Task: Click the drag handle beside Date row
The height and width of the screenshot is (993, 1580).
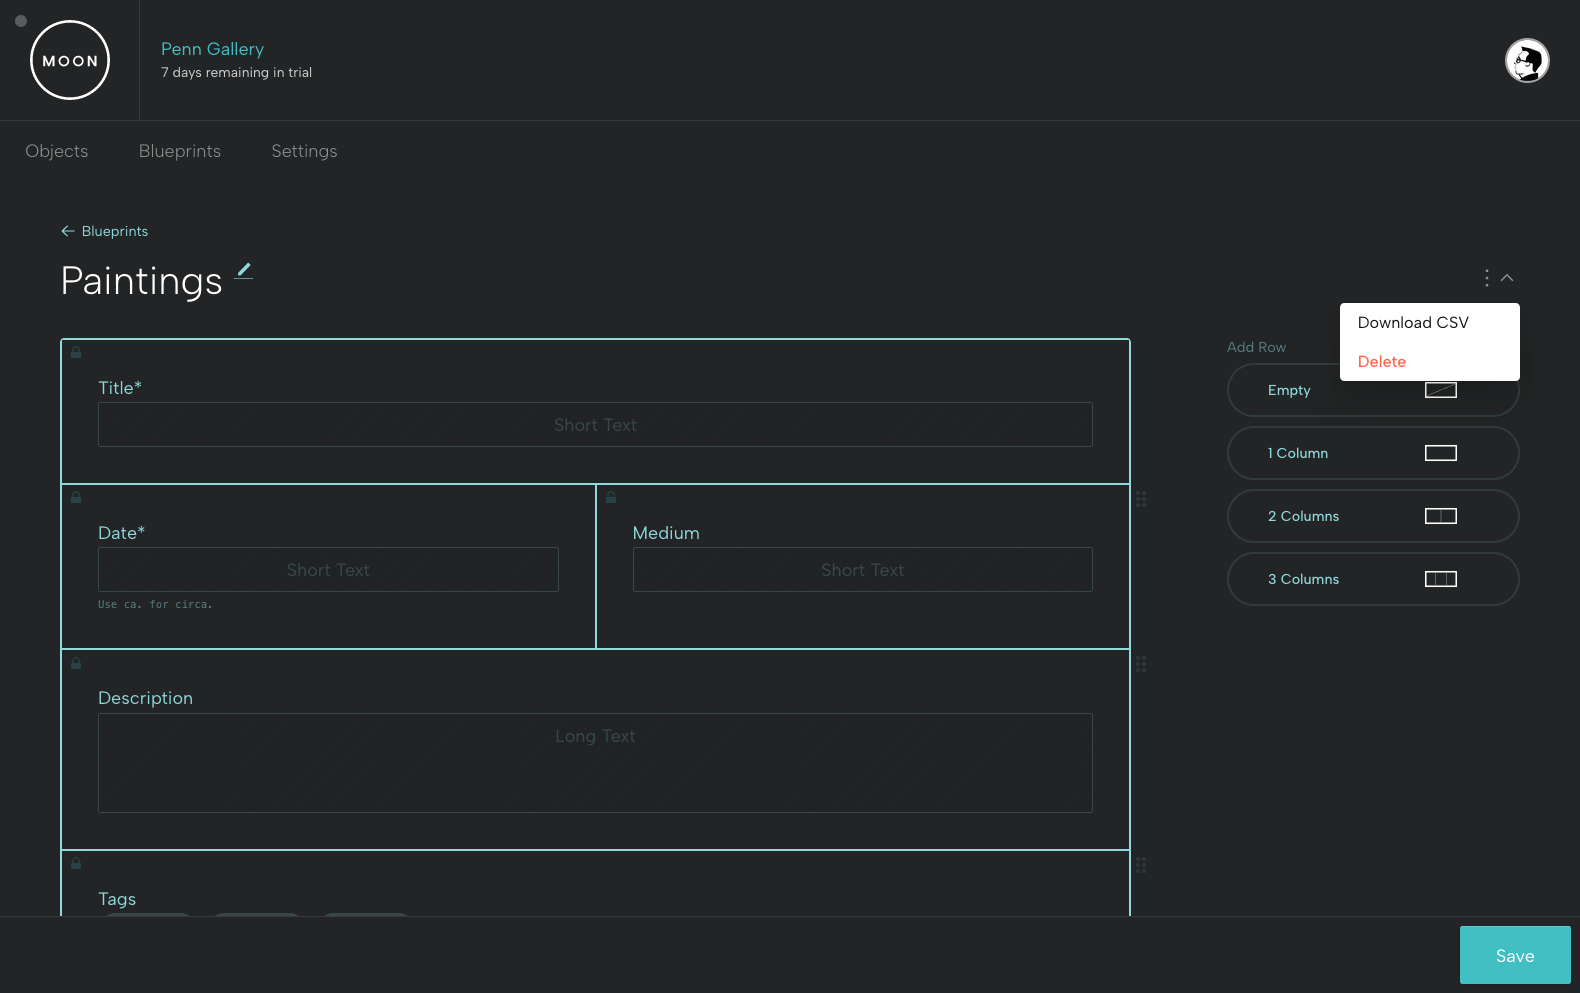Action: [1141, 499]
